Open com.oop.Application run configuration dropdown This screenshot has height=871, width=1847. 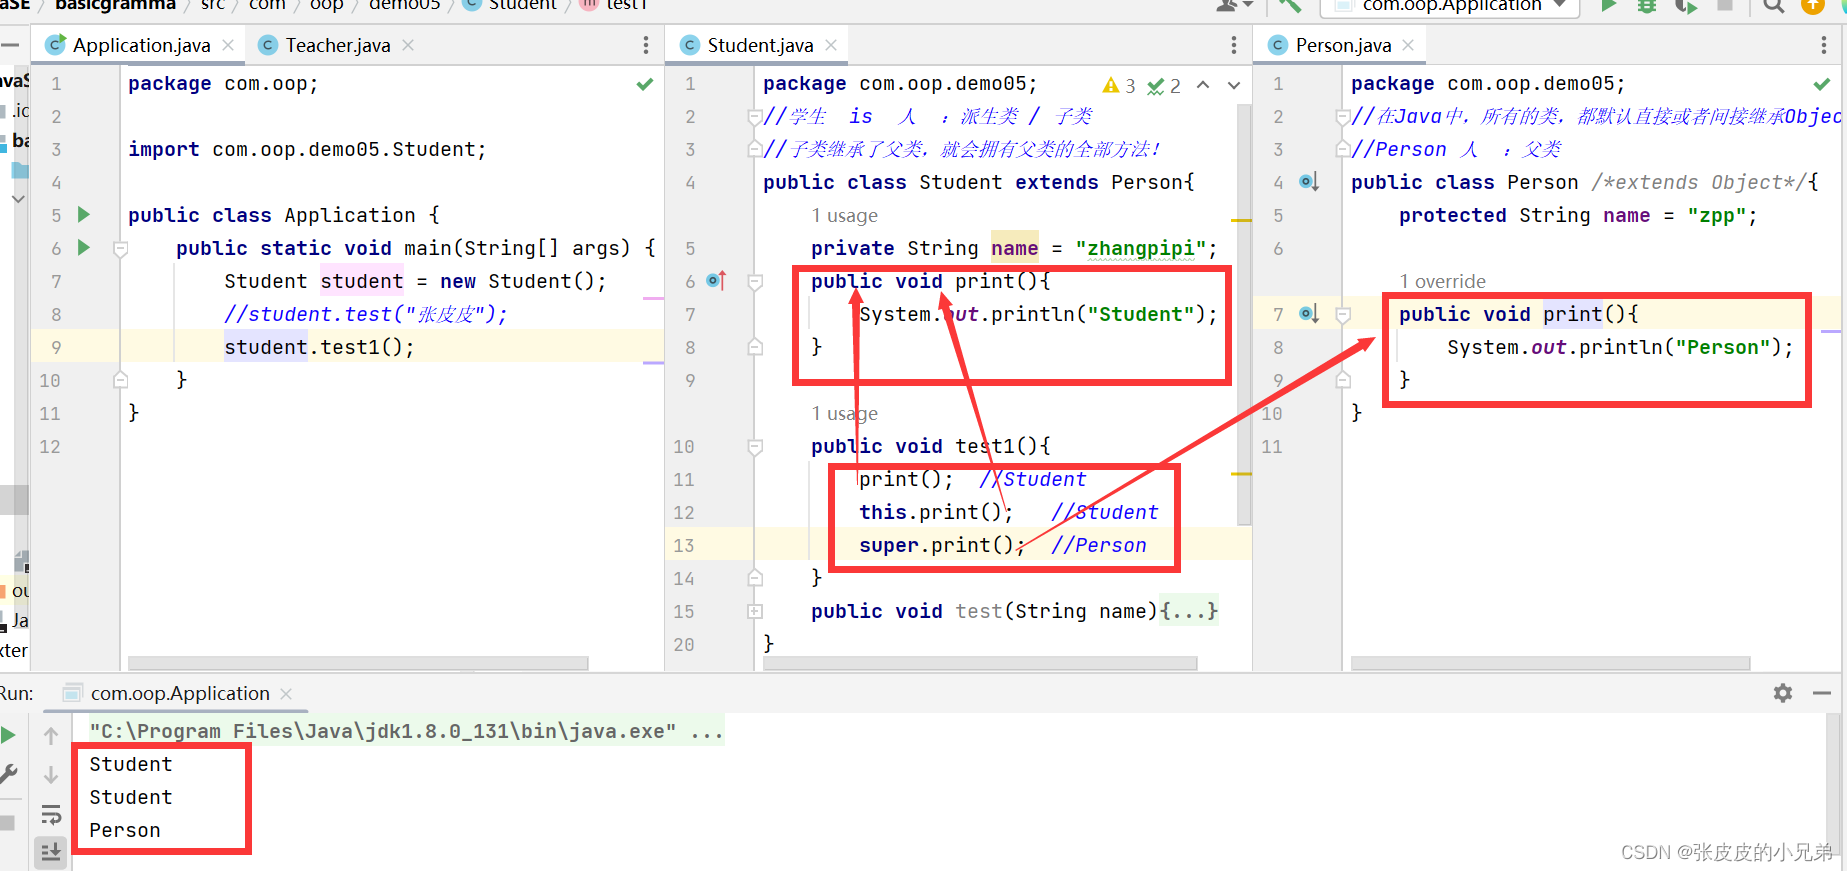pos(1450,6)
